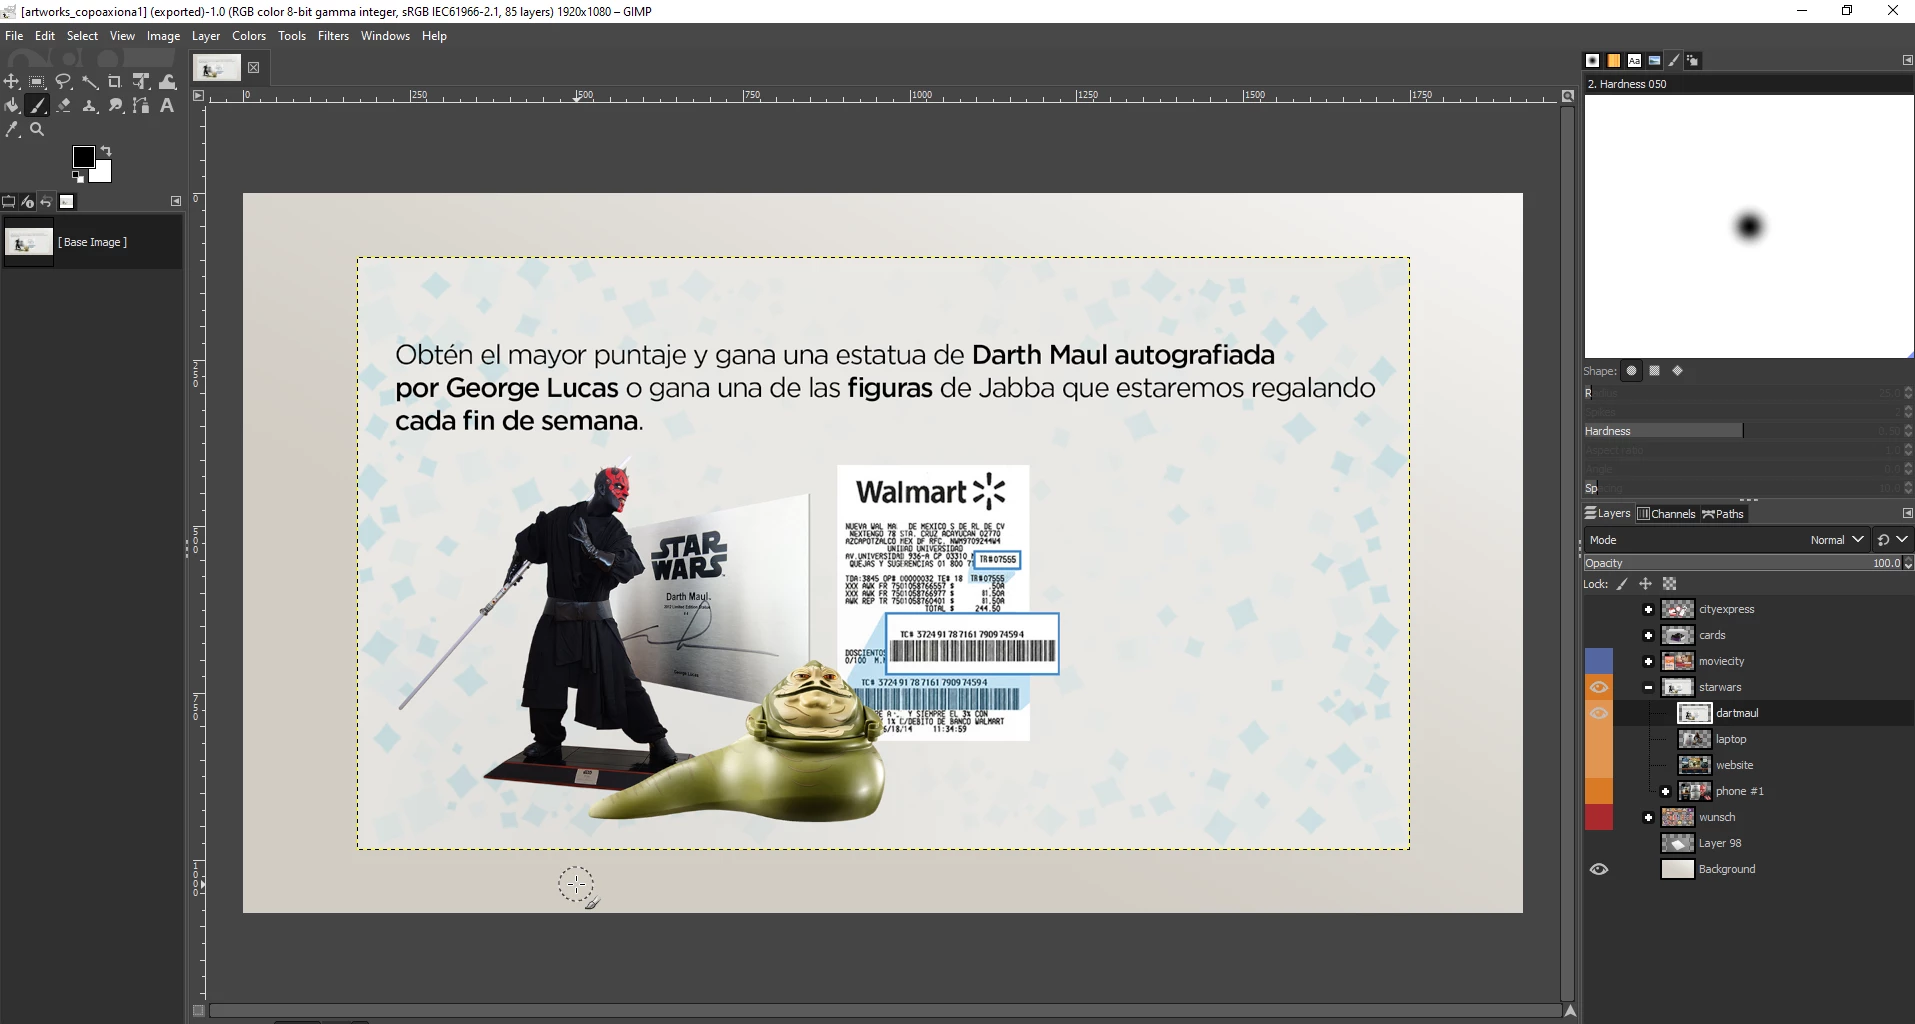The width and height of the screenshot is (1915, 1024).
Task: Toggle lock pixels for the layer
Action: 1622,584
